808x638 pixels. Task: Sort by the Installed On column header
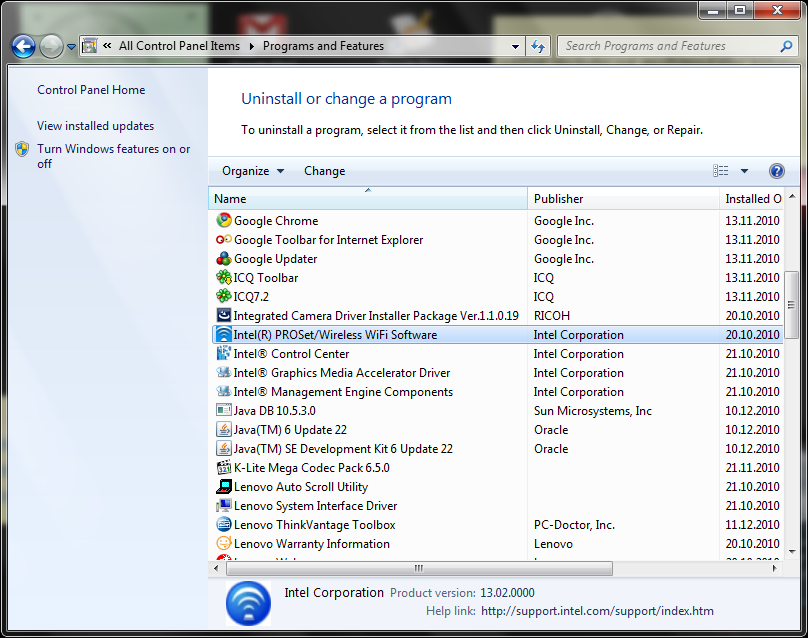click(752, 199)
